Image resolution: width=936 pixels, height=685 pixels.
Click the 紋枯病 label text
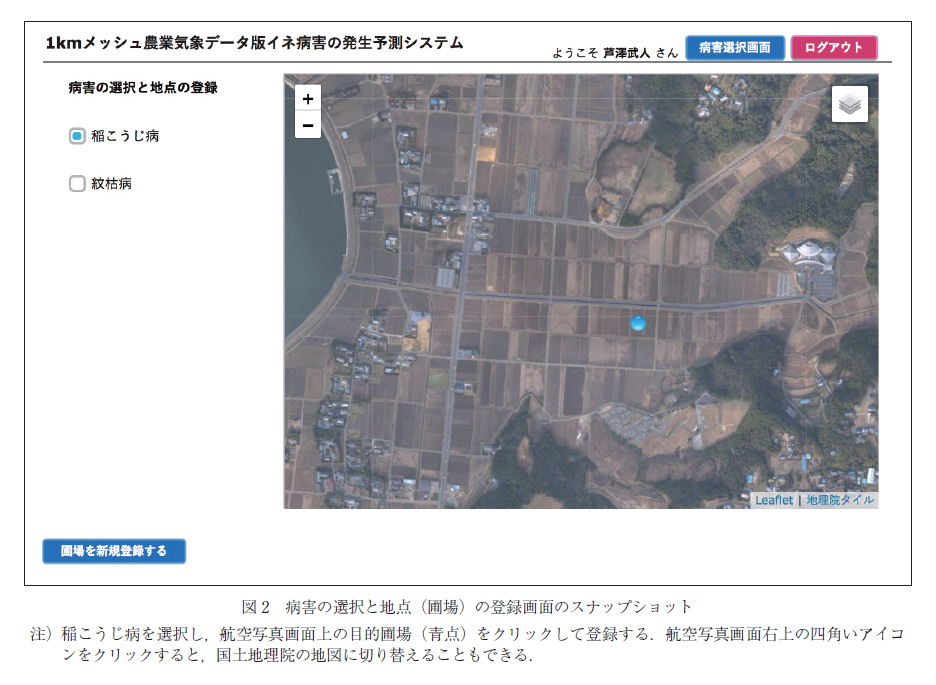tap(112, 183)
